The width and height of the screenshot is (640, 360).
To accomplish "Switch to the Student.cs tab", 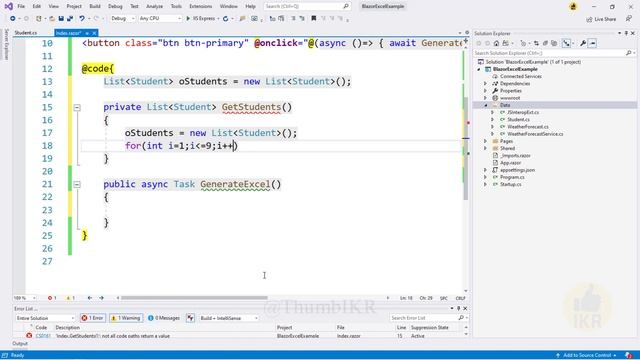I will (26, 33).
